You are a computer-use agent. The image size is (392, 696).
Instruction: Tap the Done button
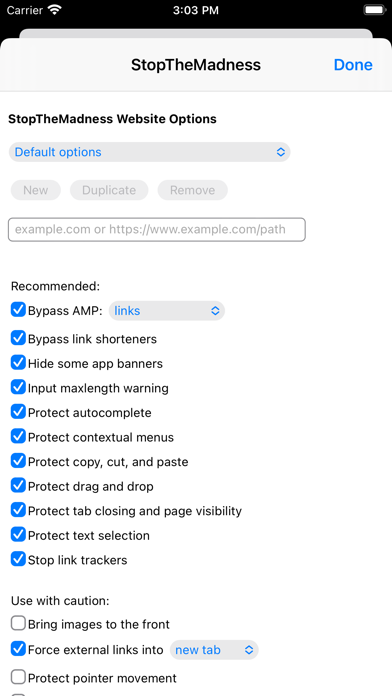pyautogui.click(x=353, y=65)
